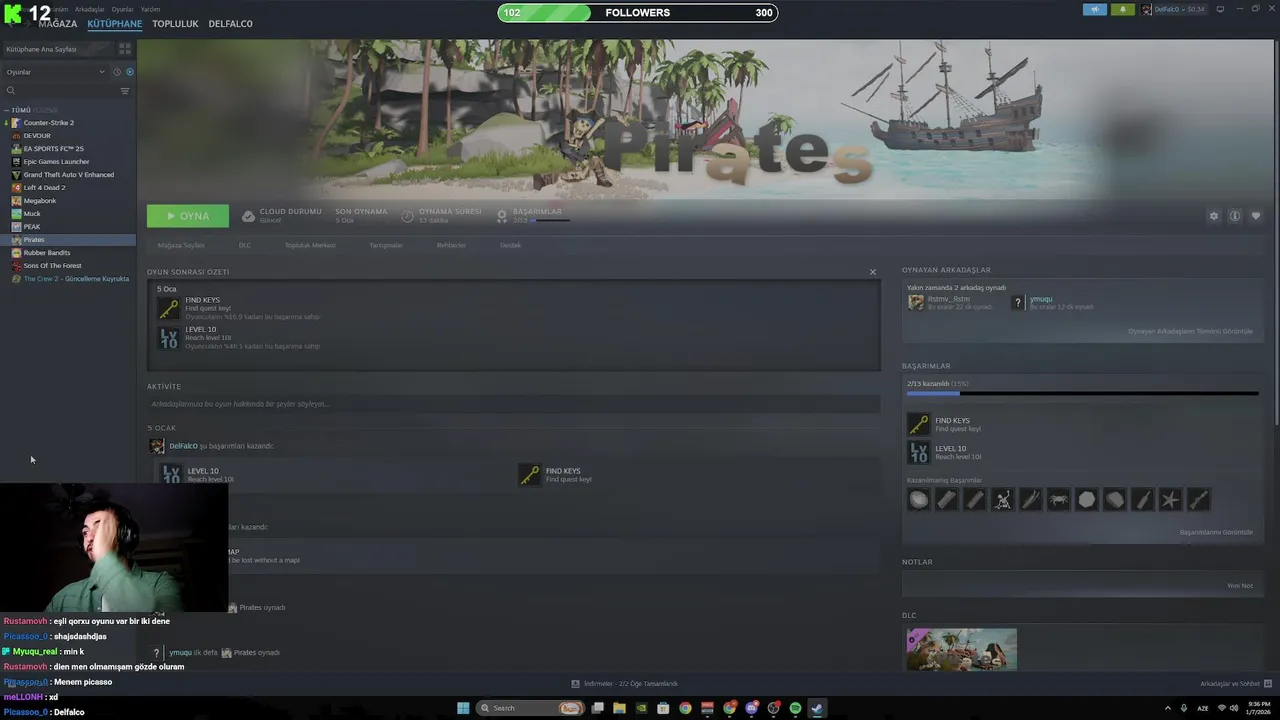The image size is (1280, 720).
Task: Open Steam announcements megaphone button
Action: coord(1095,9)
